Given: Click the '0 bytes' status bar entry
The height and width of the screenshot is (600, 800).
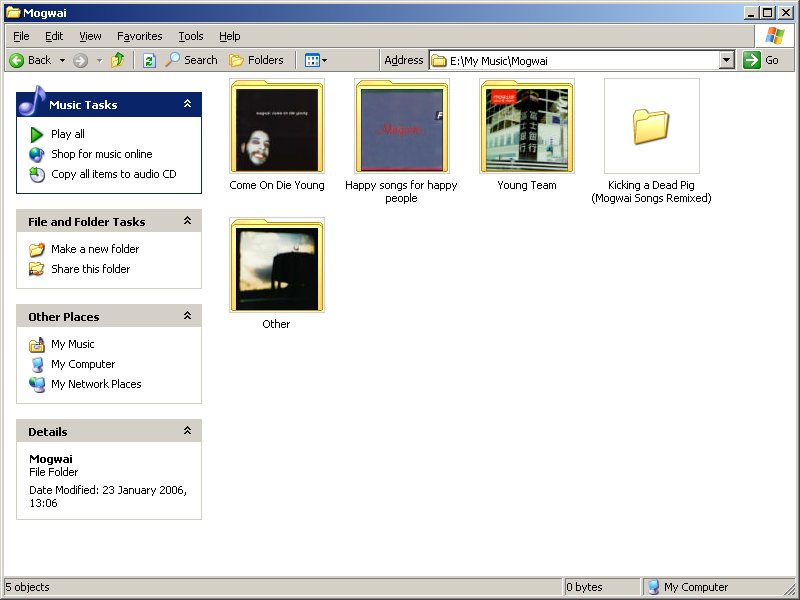Looking at the screenshot, I should pyautogui.click(x=584, y=587).
